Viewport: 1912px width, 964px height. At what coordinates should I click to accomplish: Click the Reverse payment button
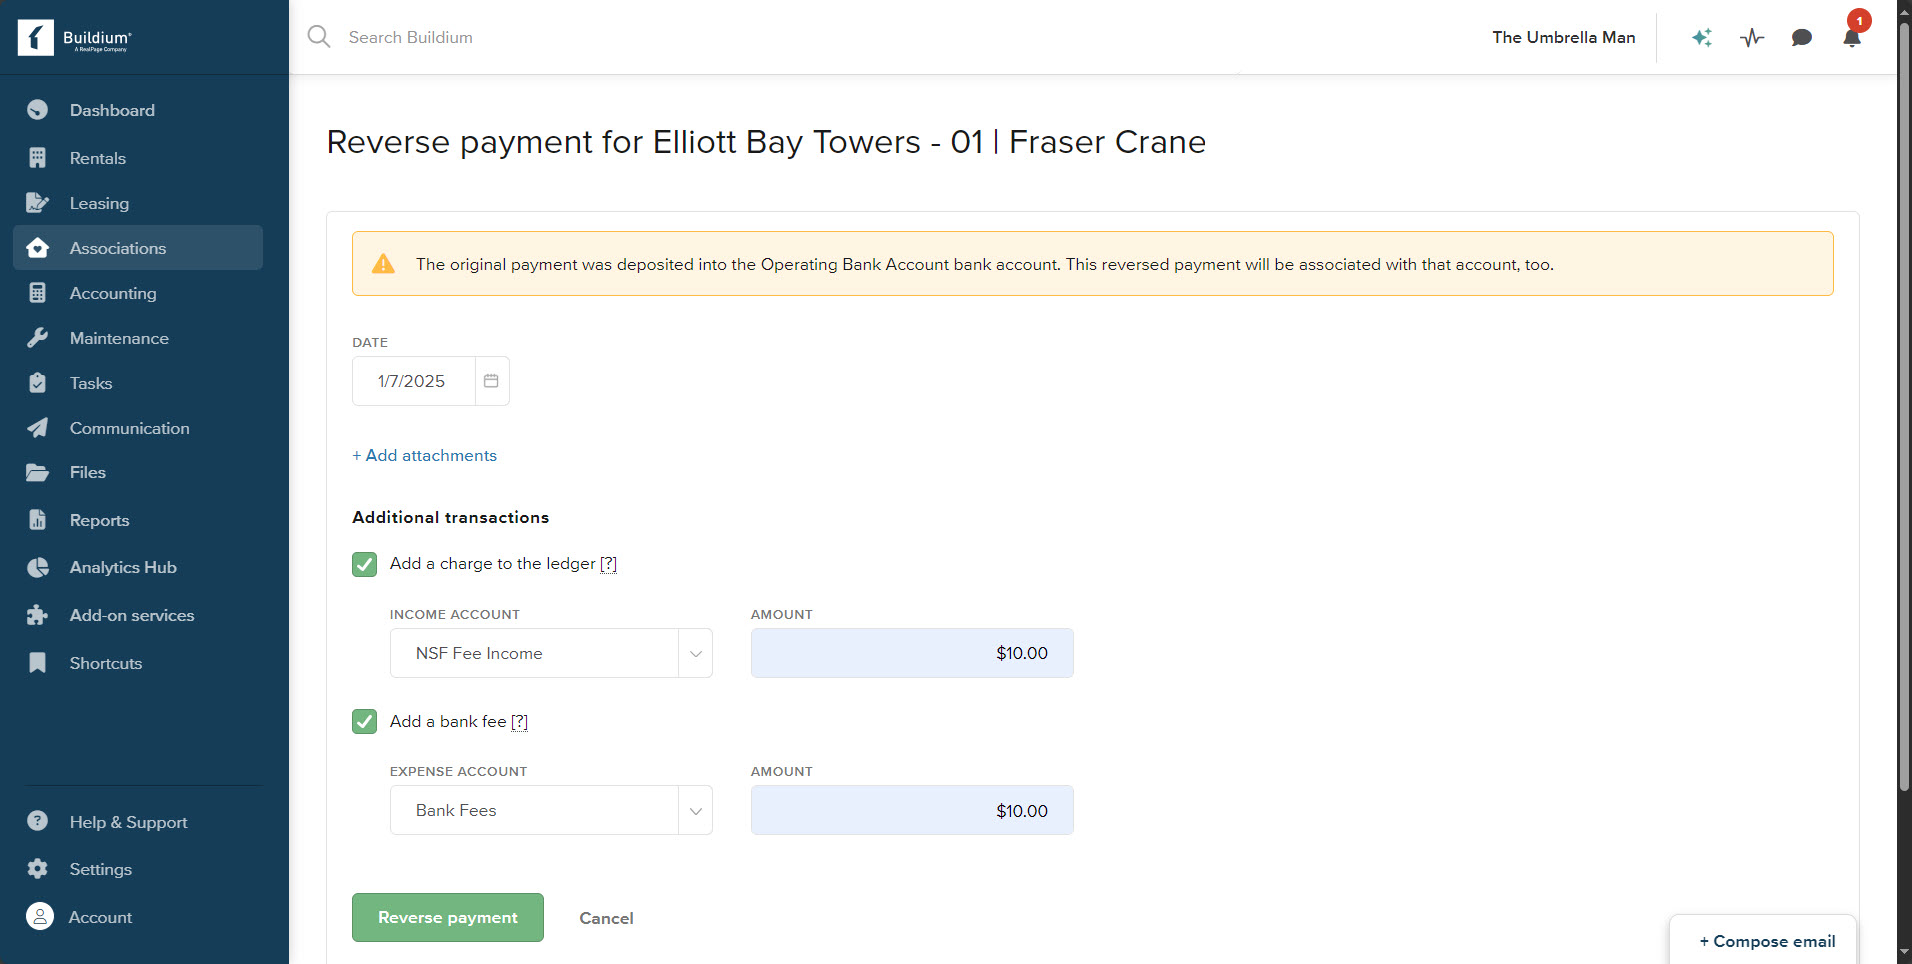point(447,917)
